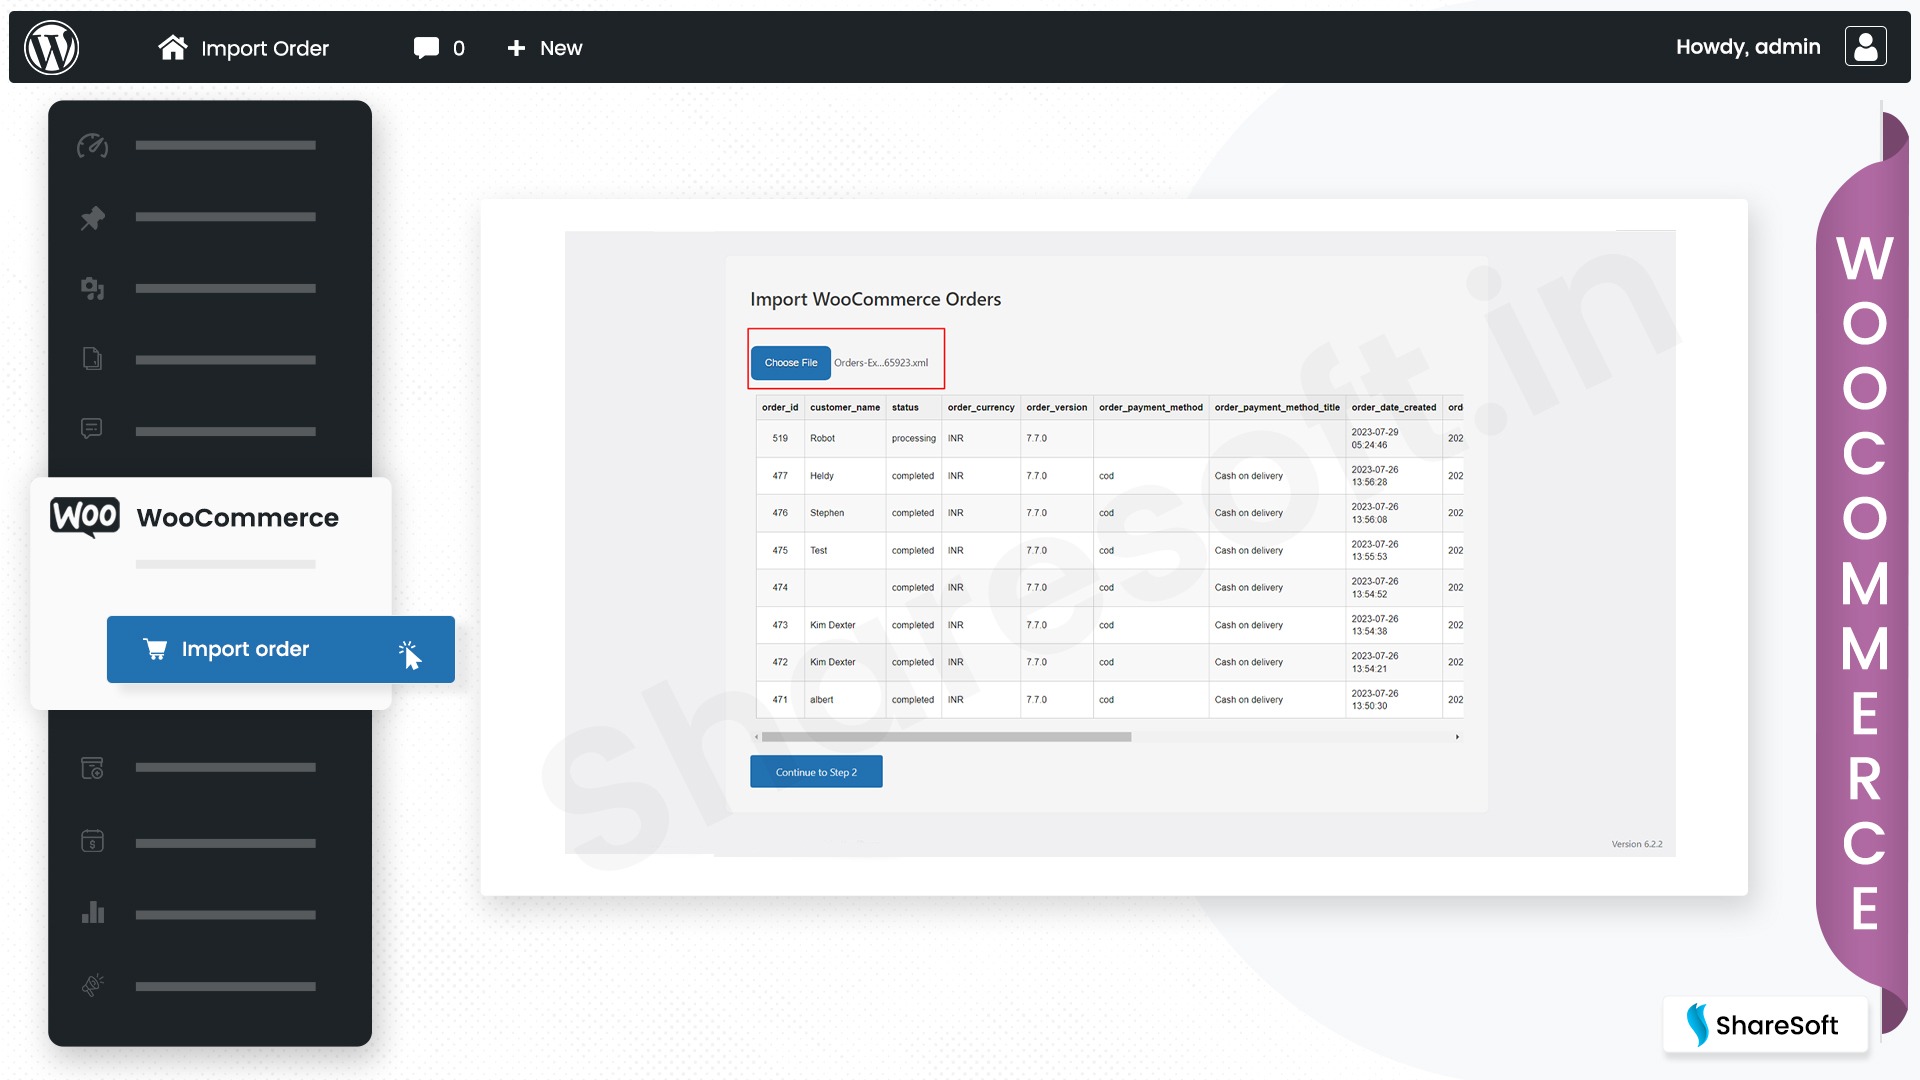Click the selected file name Orders-Ex...65923.xml
The image size is (1920, 1080).
tap(881, 363)
